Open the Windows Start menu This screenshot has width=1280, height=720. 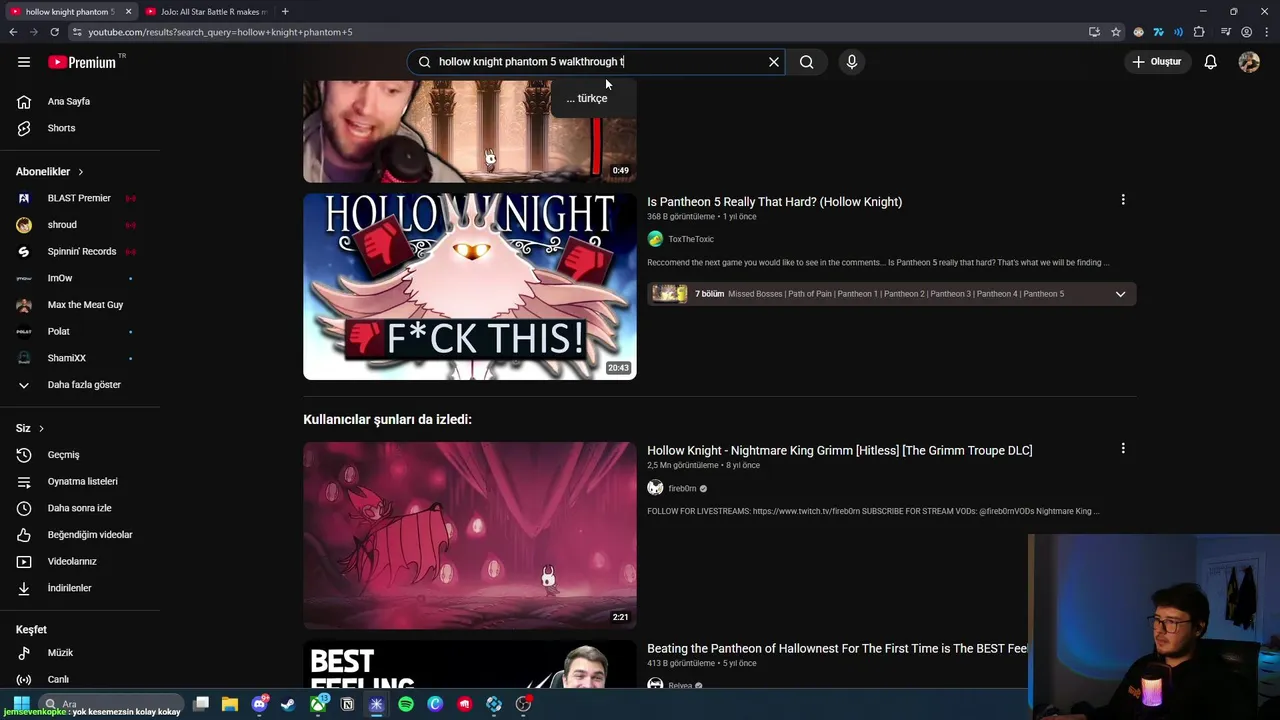(20, 704)
